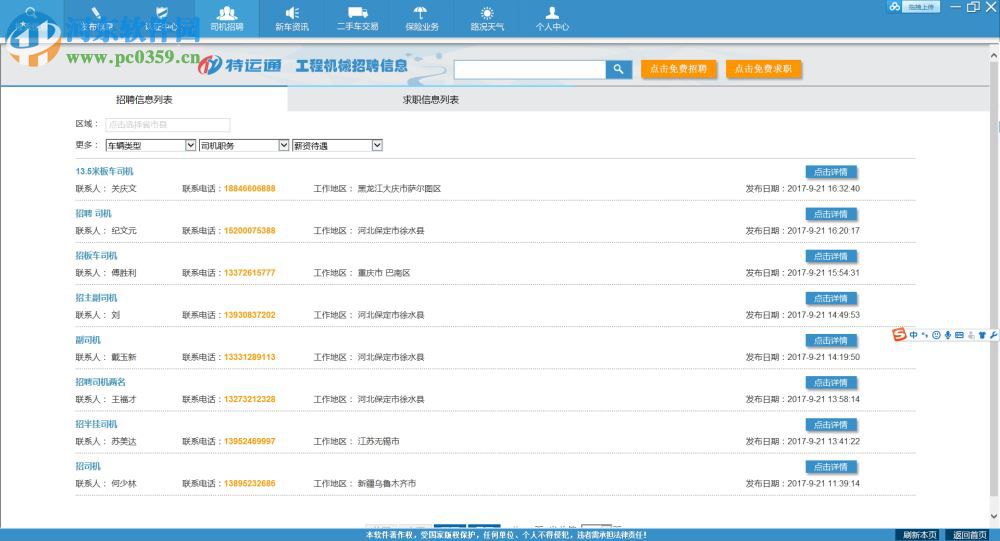Toggle Sogou punctuation mode icon
This screenshot has height=541, width=1000.
[925, 335]
